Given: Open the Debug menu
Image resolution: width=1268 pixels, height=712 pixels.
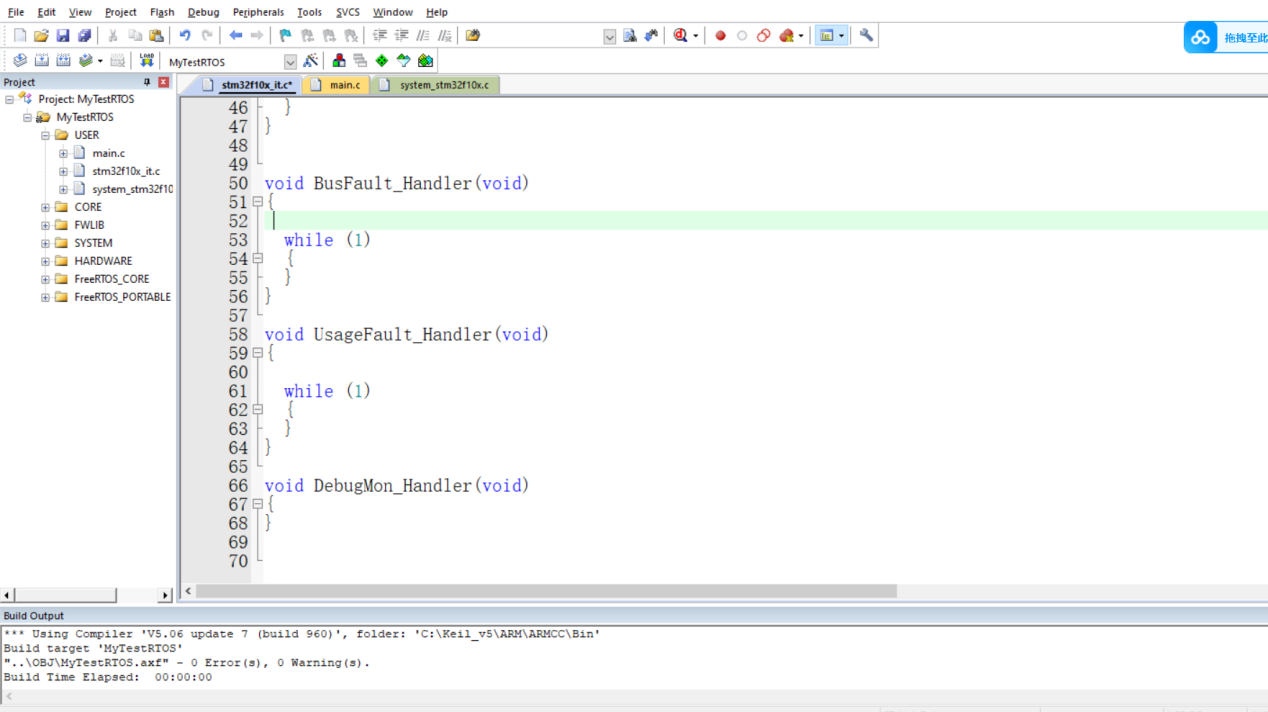Looking at the screenshot, I should 203,12.
